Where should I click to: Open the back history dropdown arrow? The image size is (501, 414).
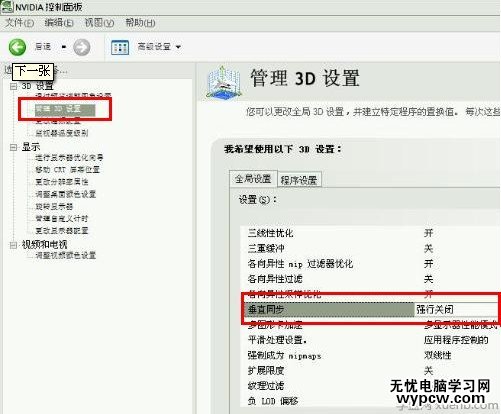[64, 47]
